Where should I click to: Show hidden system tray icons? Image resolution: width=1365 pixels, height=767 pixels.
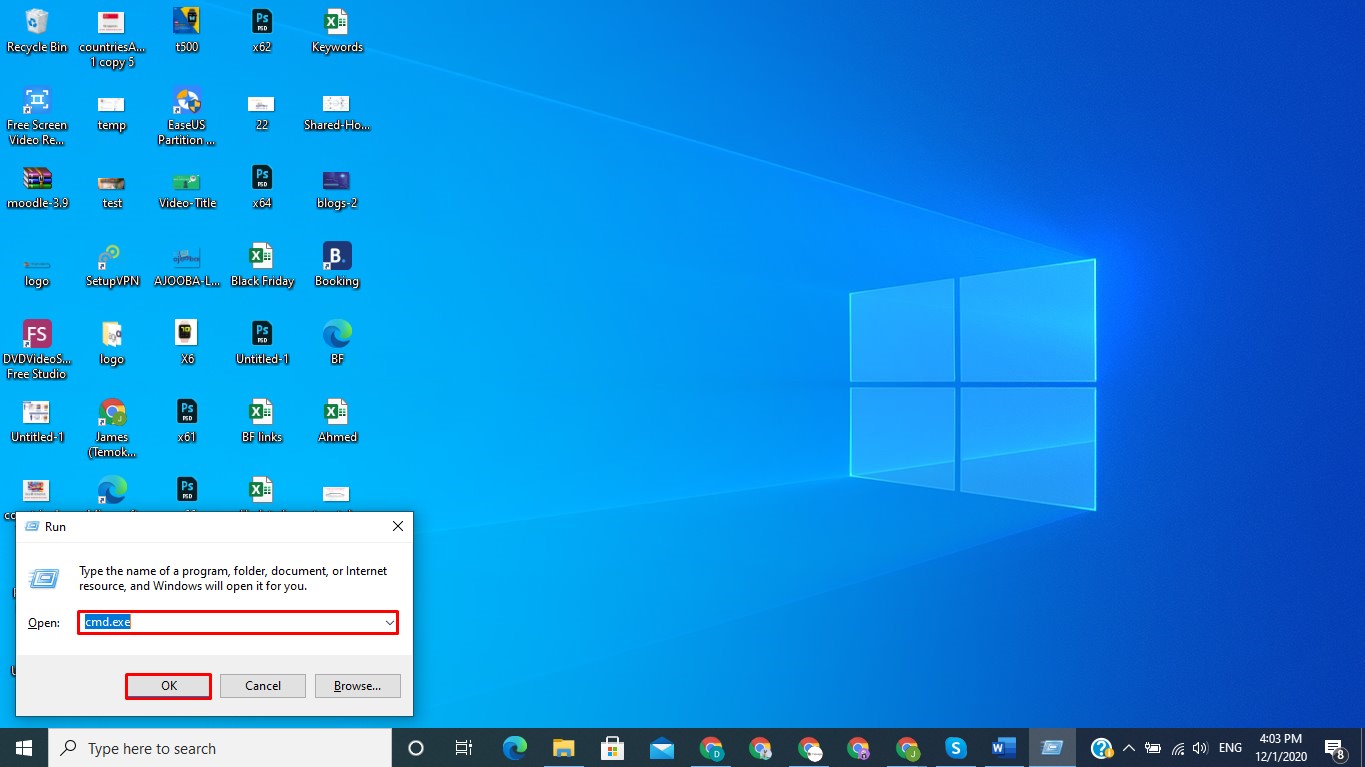[x=1128, y=747]
